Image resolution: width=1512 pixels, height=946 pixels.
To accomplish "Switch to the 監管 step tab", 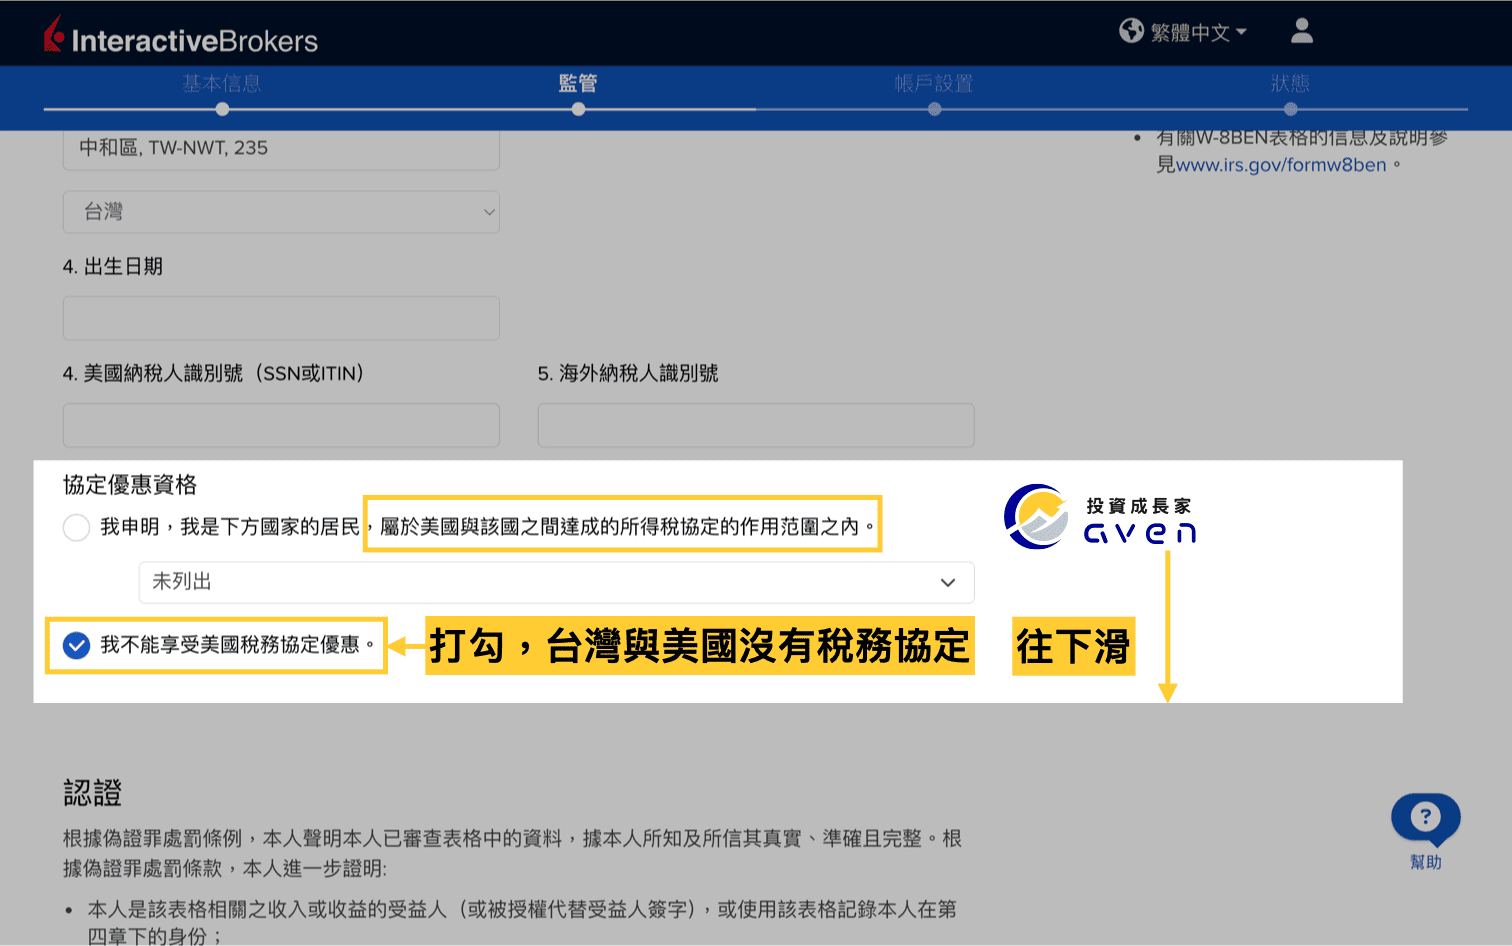I will [x=578, y=84].
